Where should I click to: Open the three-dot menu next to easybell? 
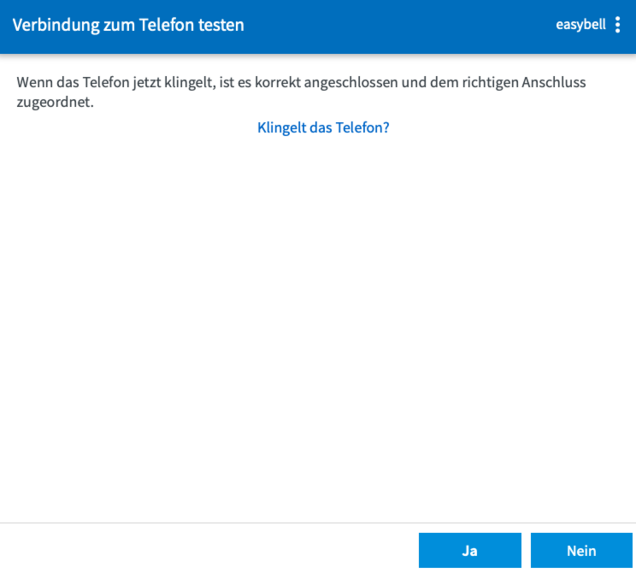tap(618, 25)
